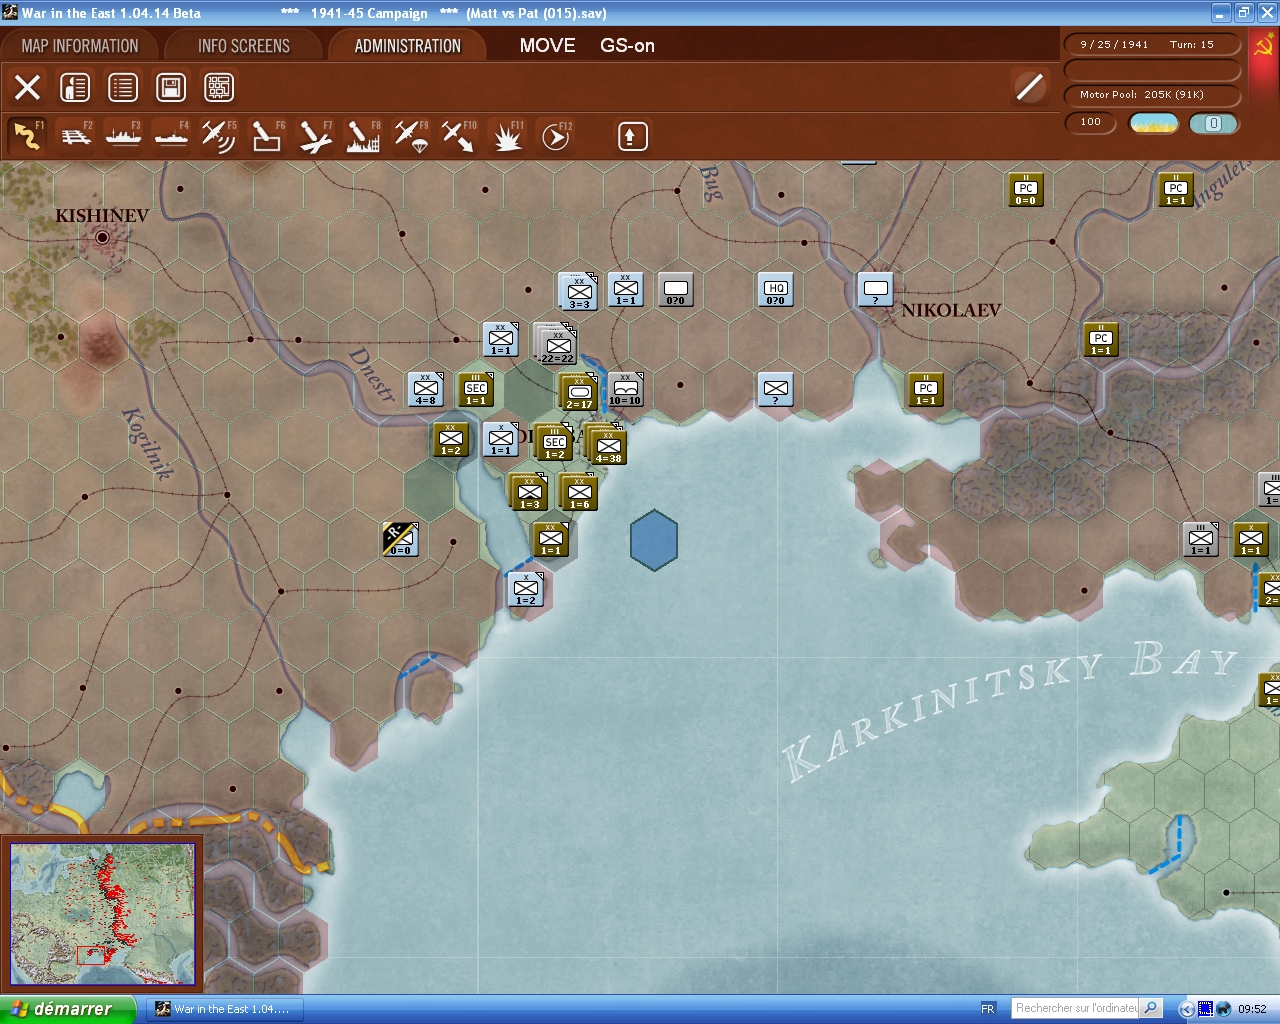Select the 10=10 grey unit counter

coord(626,390)
